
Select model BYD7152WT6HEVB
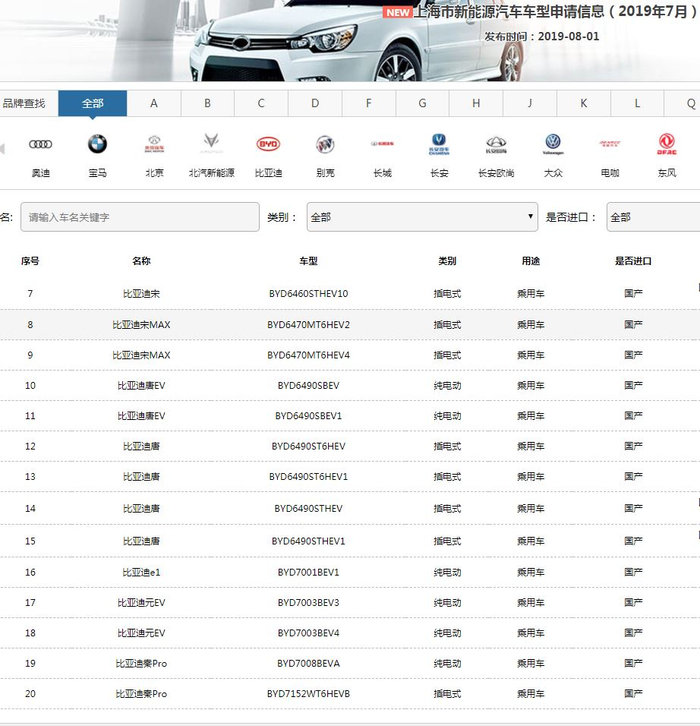308,694
